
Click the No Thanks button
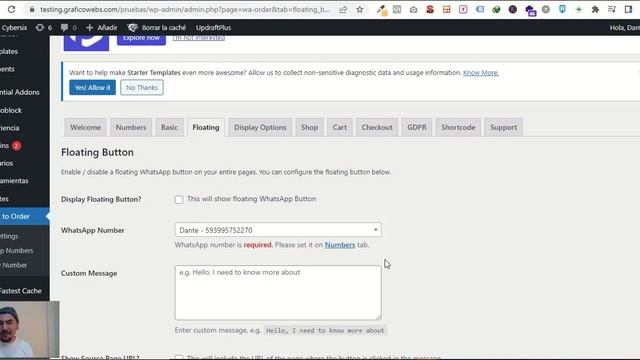point(142,87)
